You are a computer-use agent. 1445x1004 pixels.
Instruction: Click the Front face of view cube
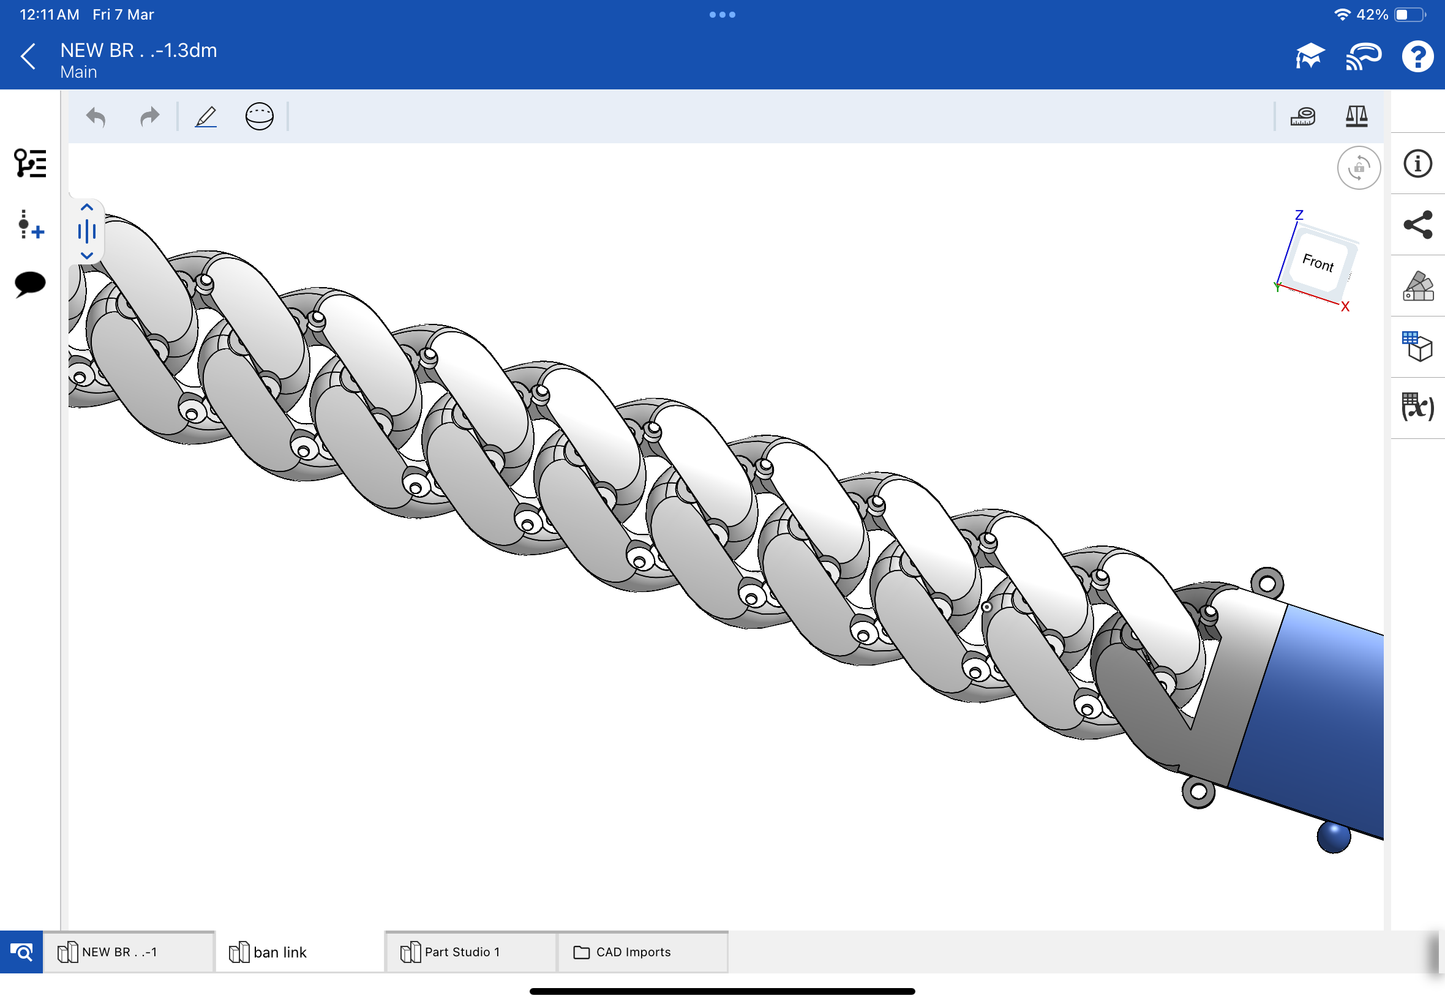1319,263
